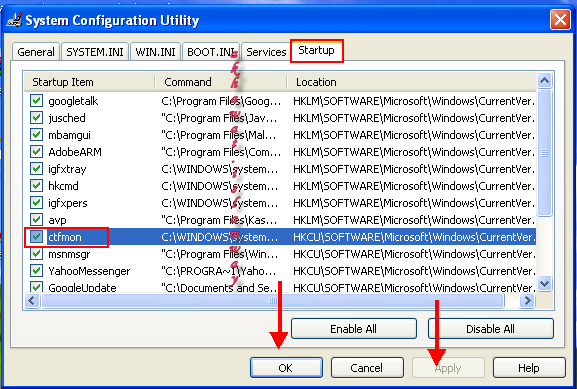Uncheck the ctfmon startup item
Screen dimensions: 577x389
tap(36, 237)
